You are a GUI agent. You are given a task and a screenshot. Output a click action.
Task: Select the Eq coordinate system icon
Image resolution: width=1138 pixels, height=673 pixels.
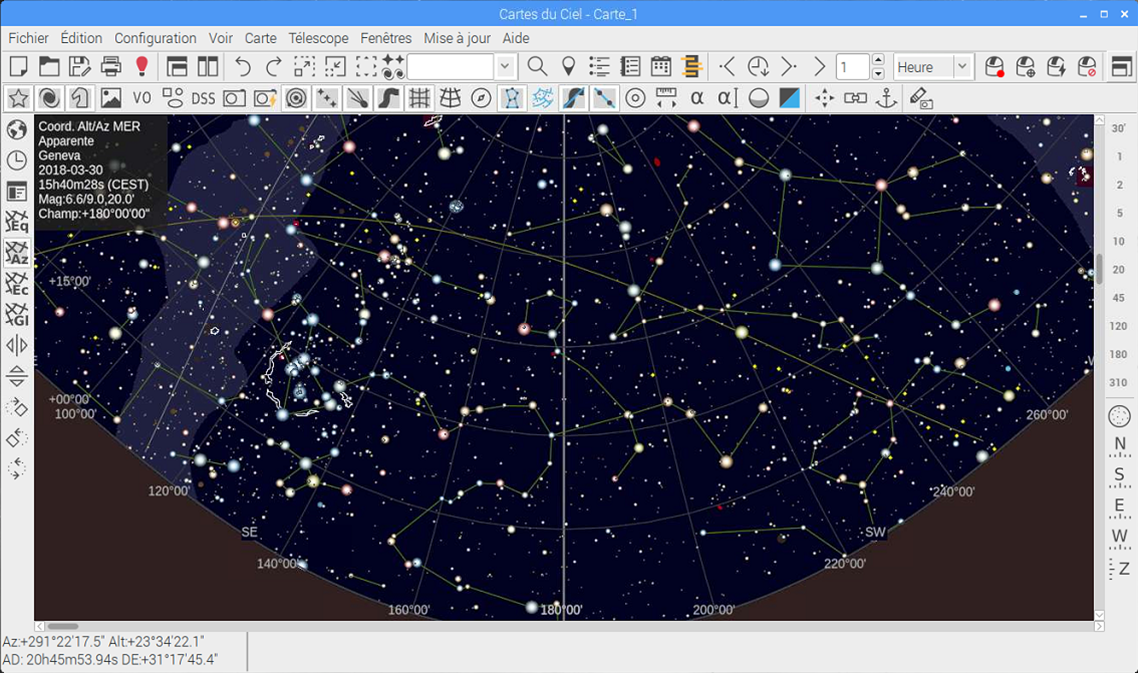[x=17, y=222]
